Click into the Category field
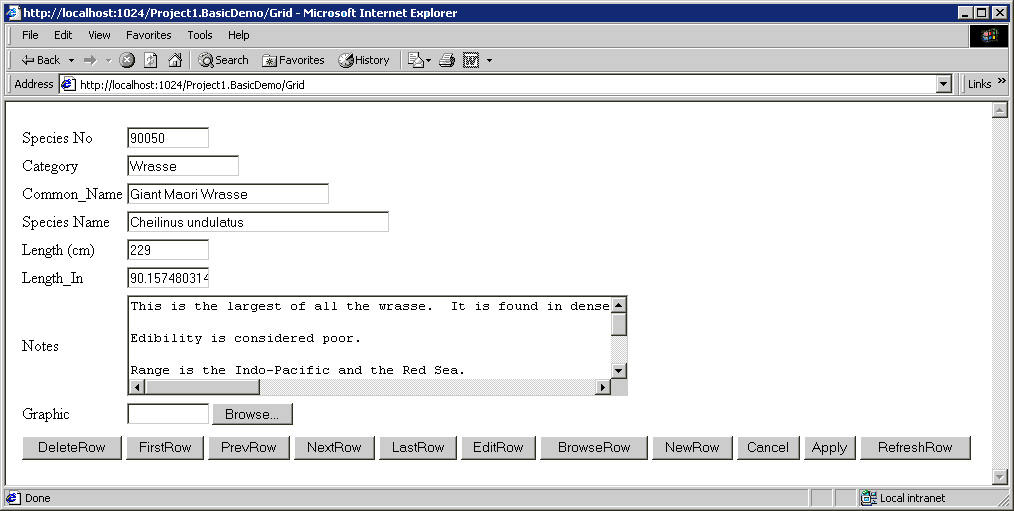 pyautogui.click(x=183, y=166)
